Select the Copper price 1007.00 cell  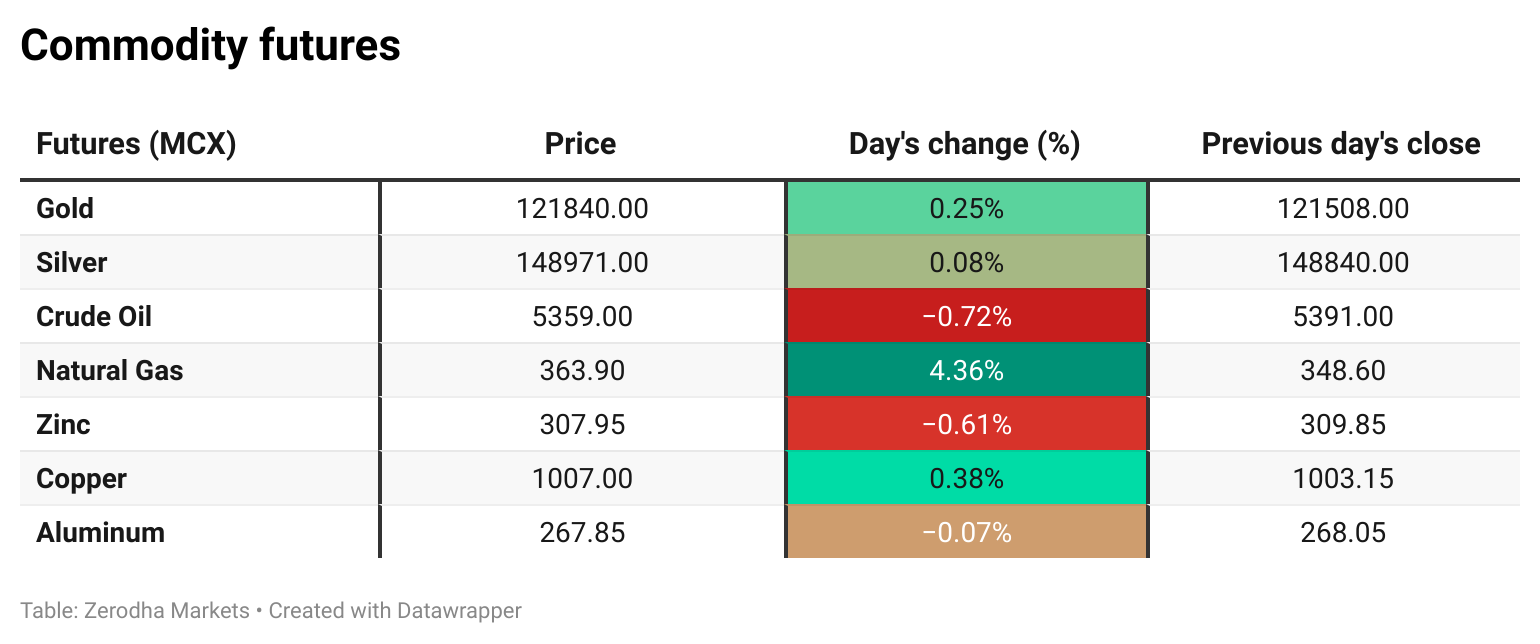click(x=582, y=479)
